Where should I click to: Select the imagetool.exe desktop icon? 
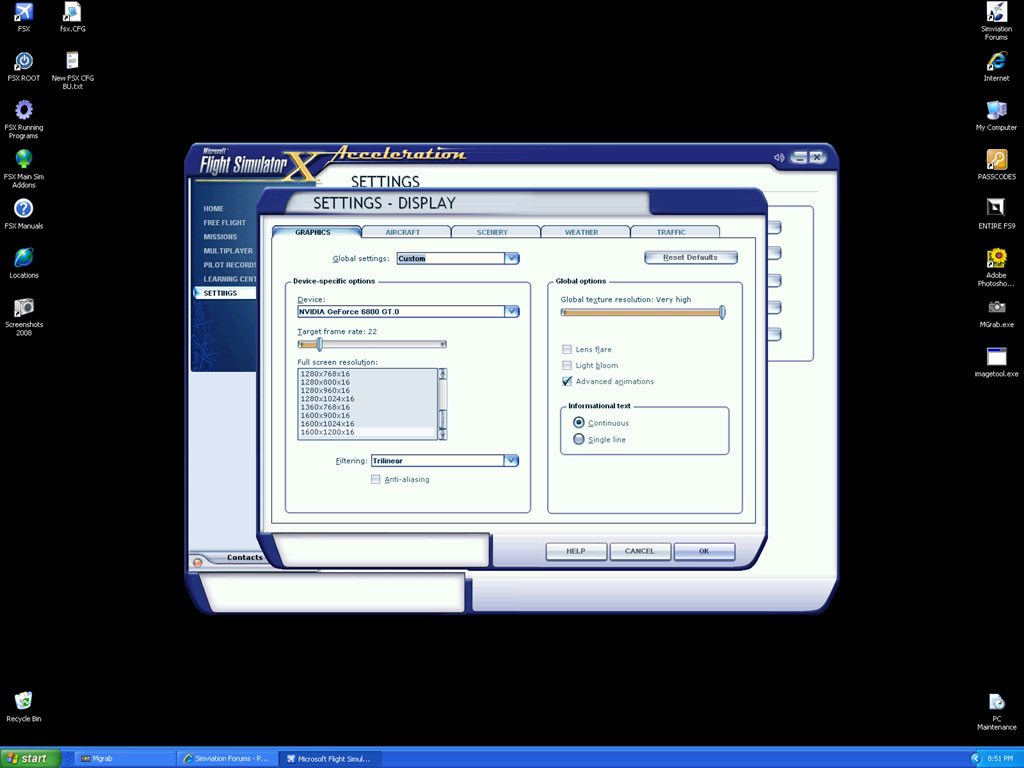click(x=997, y=357)
